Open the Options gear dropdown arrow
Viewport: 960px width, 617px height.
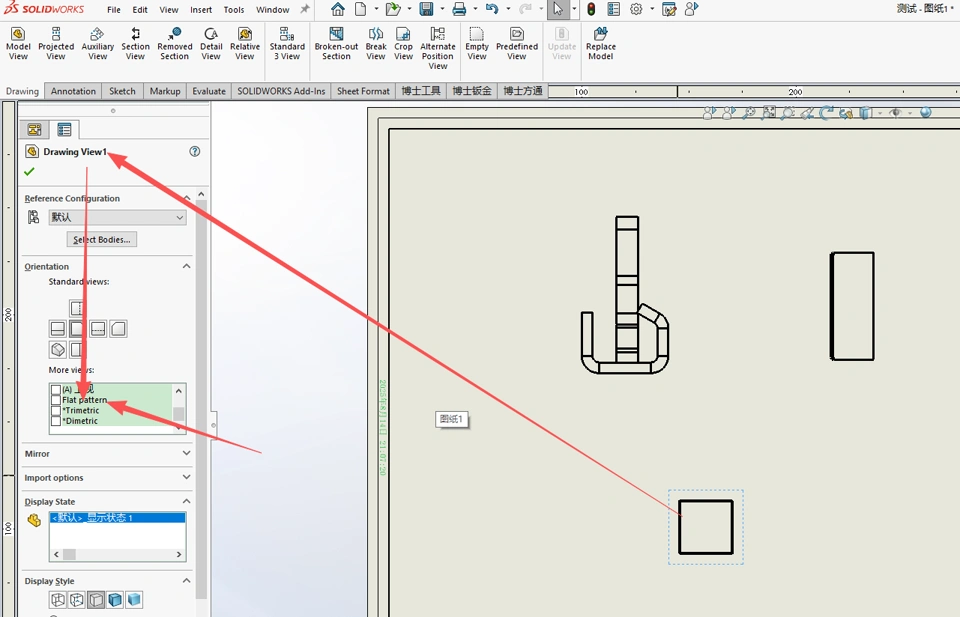pyautogui.click(x=651, y=9)
